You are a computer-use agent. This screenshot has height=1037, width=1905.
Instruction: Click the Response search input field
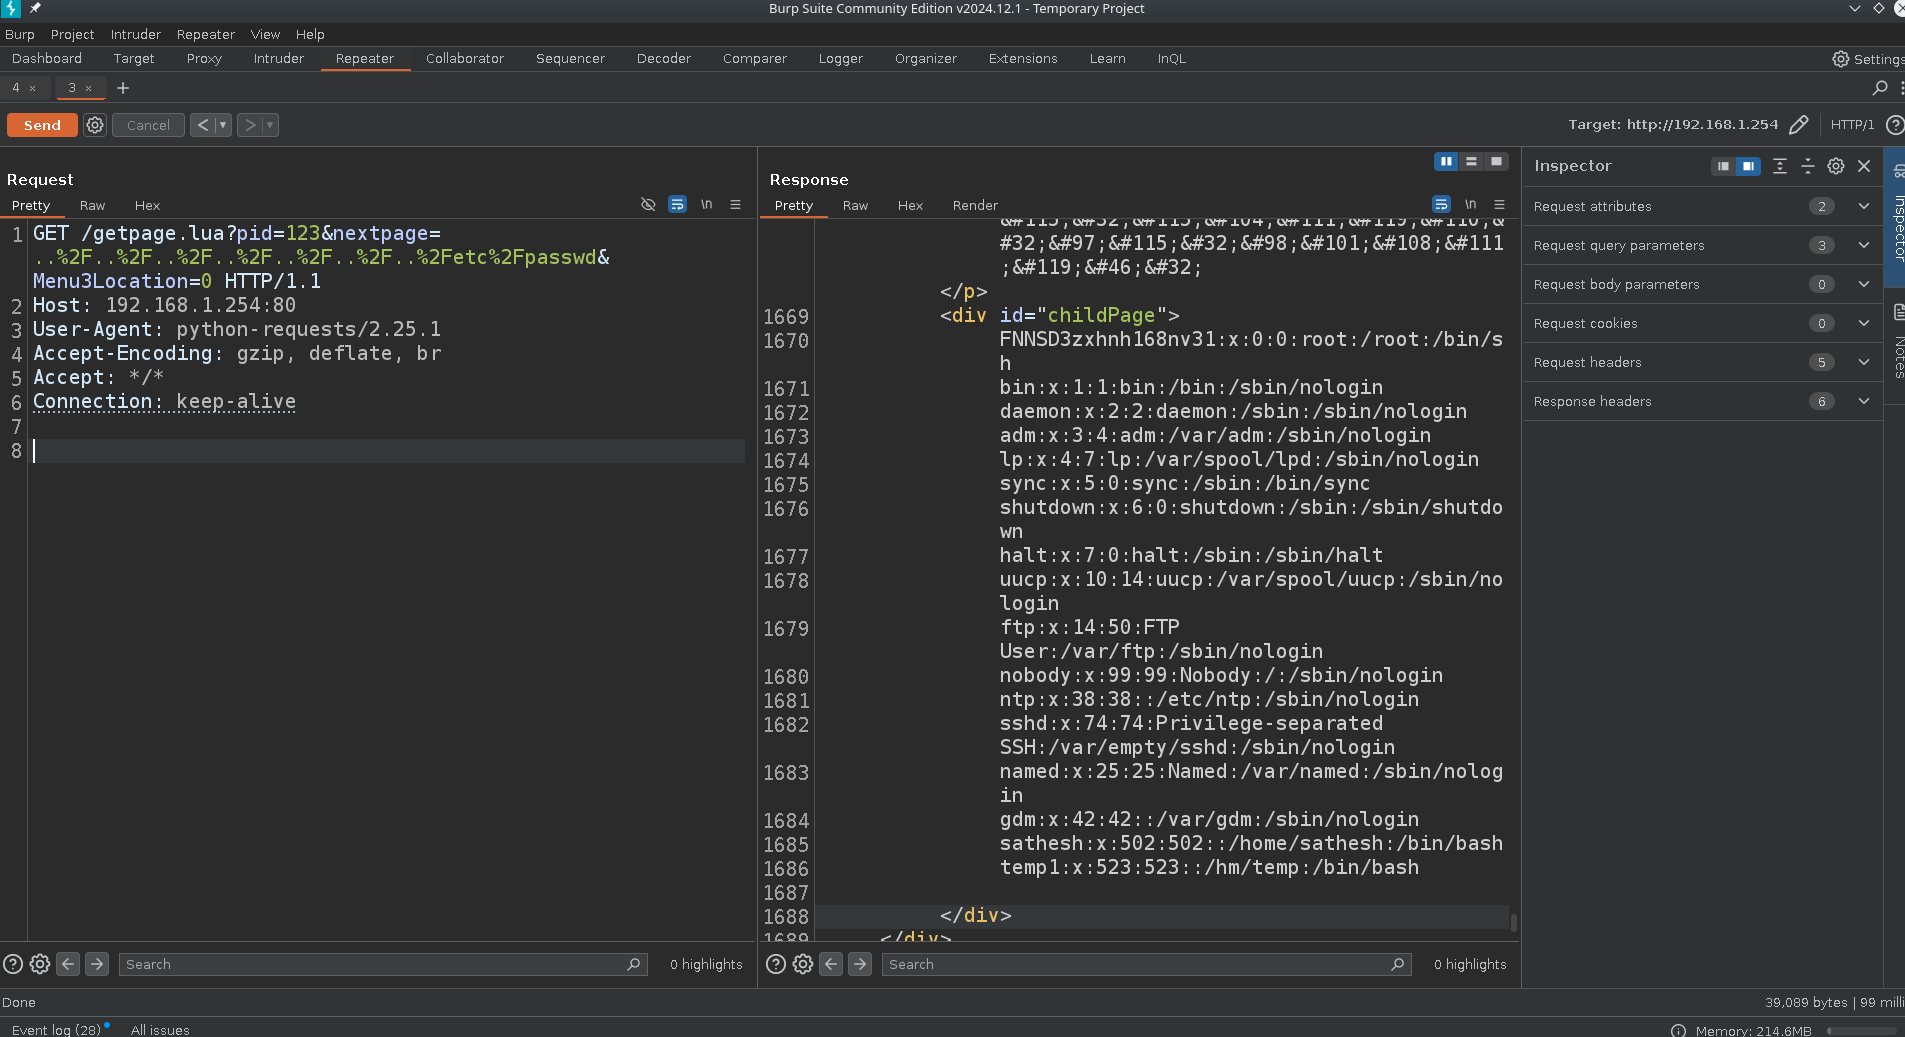coord(1146,964)
